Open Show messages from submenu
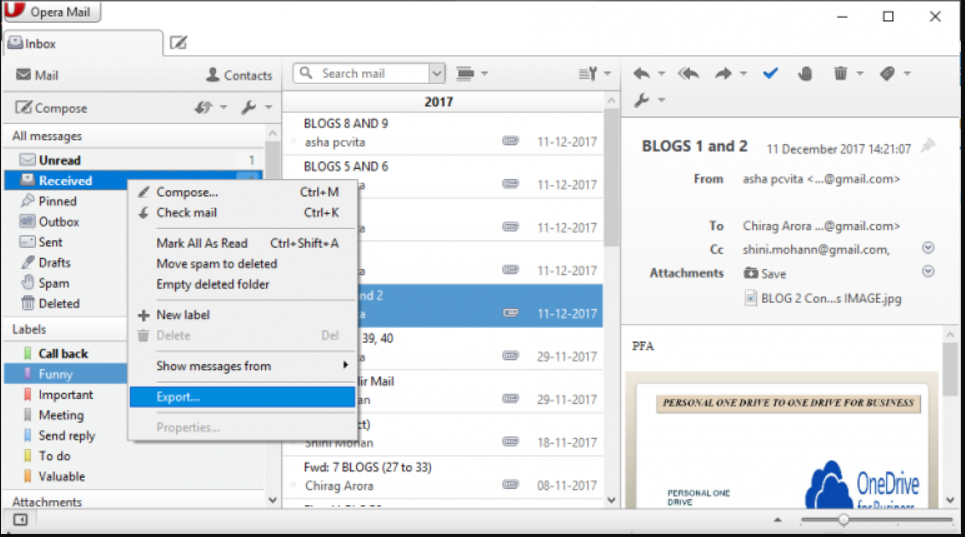The image size is (965, 537). point(242,366)
